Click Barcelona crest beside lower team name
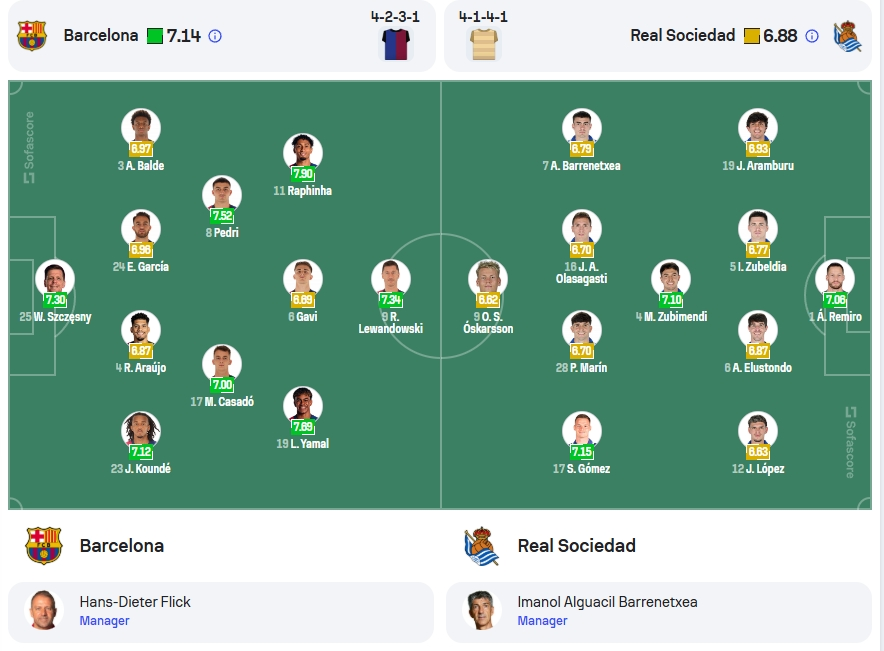This screenshot has width=884, height=651. tap(43, 546)
